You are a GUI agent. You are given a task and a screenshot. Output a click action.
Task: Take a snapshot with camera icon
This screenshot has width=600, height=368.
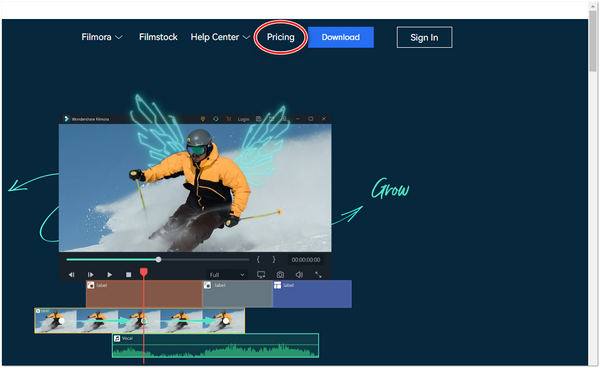(x=280, y=275)
